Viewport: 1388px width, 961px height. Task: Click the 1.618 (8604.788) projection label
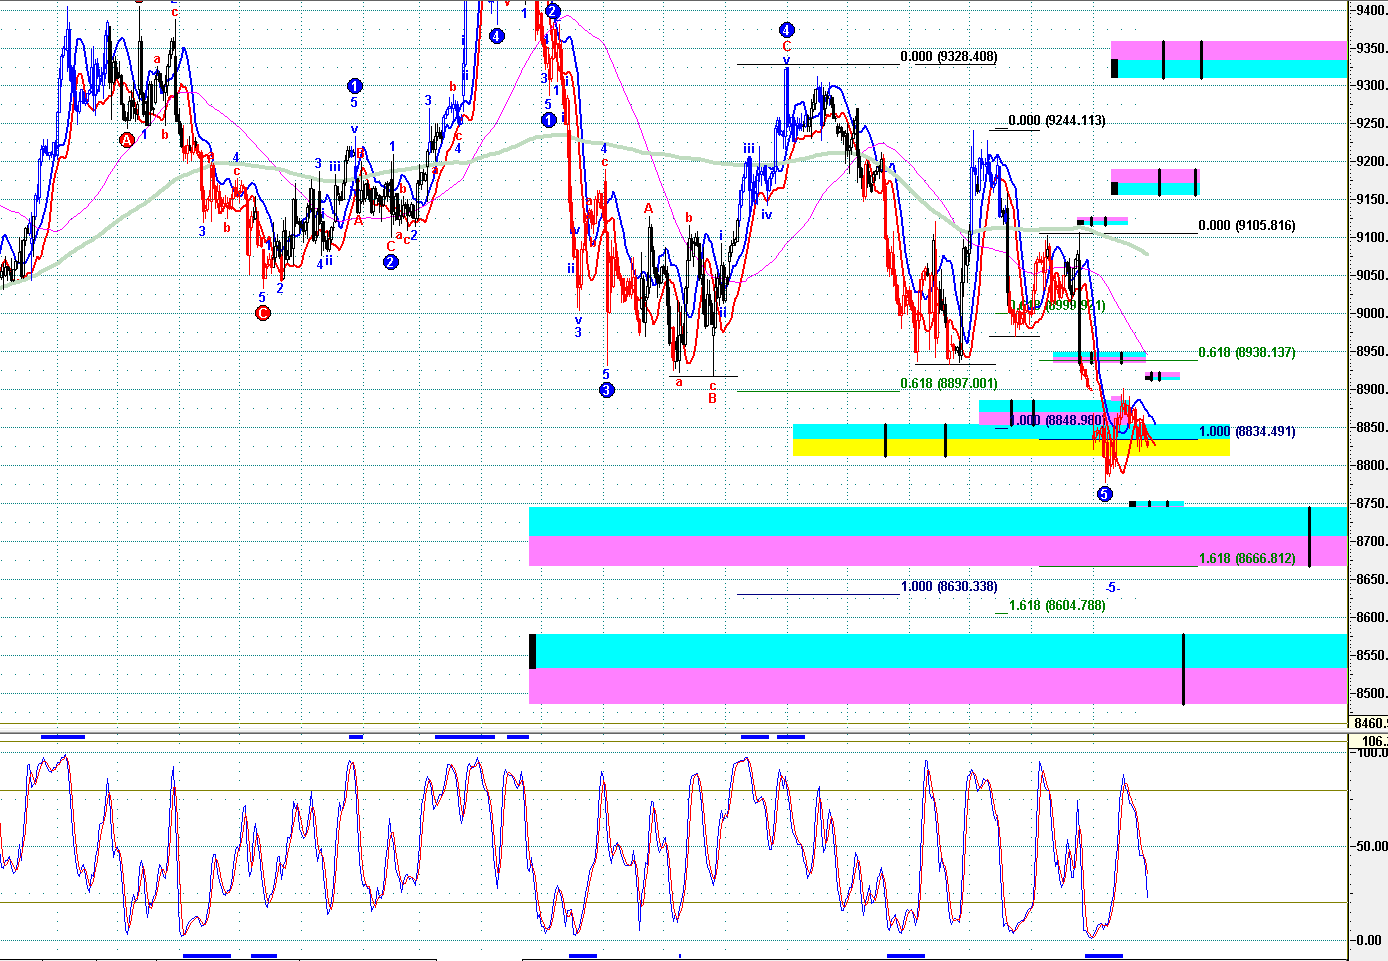click(1056, 606)
